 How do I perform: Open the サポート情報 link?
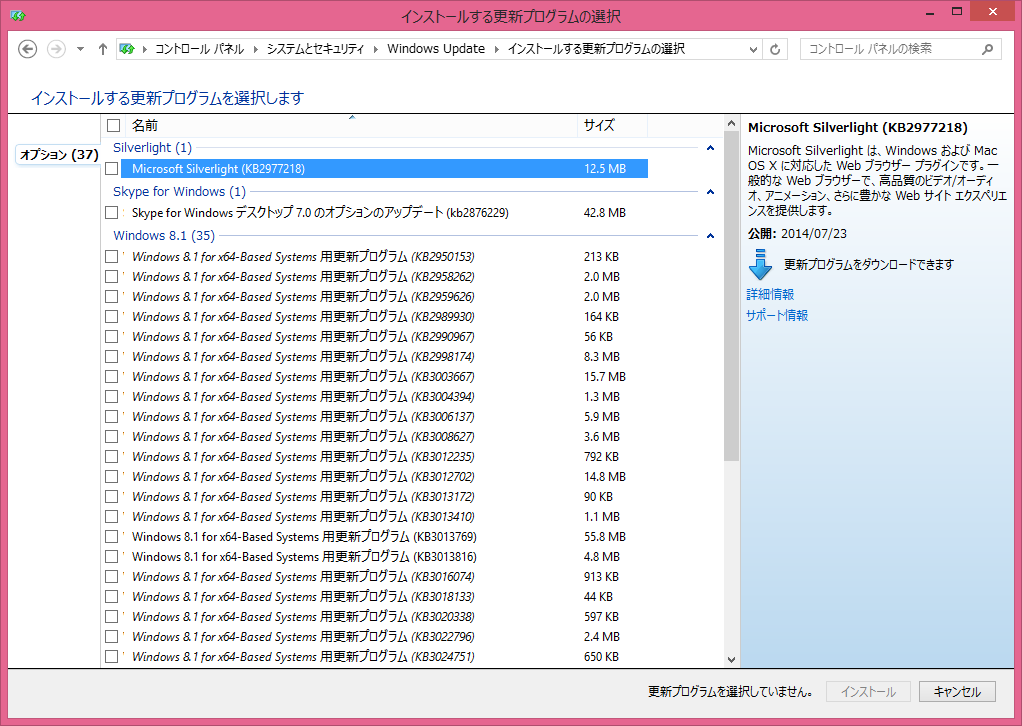(777, 315)
